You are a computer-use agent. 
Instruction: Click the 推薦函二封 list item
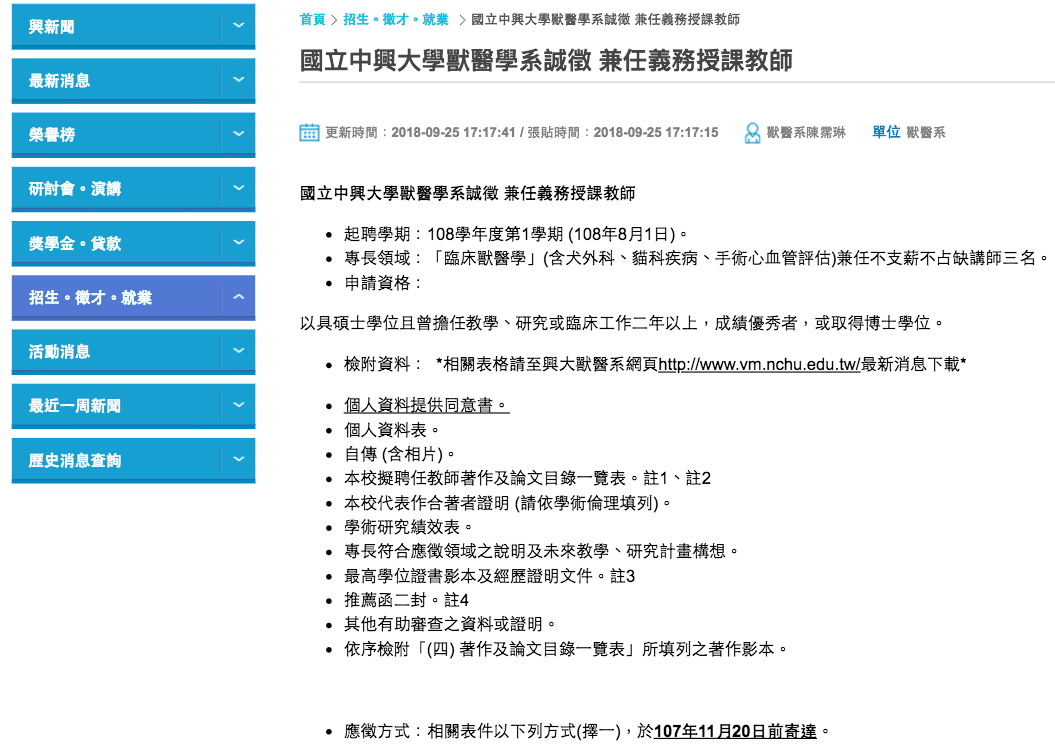pos(406,600)
